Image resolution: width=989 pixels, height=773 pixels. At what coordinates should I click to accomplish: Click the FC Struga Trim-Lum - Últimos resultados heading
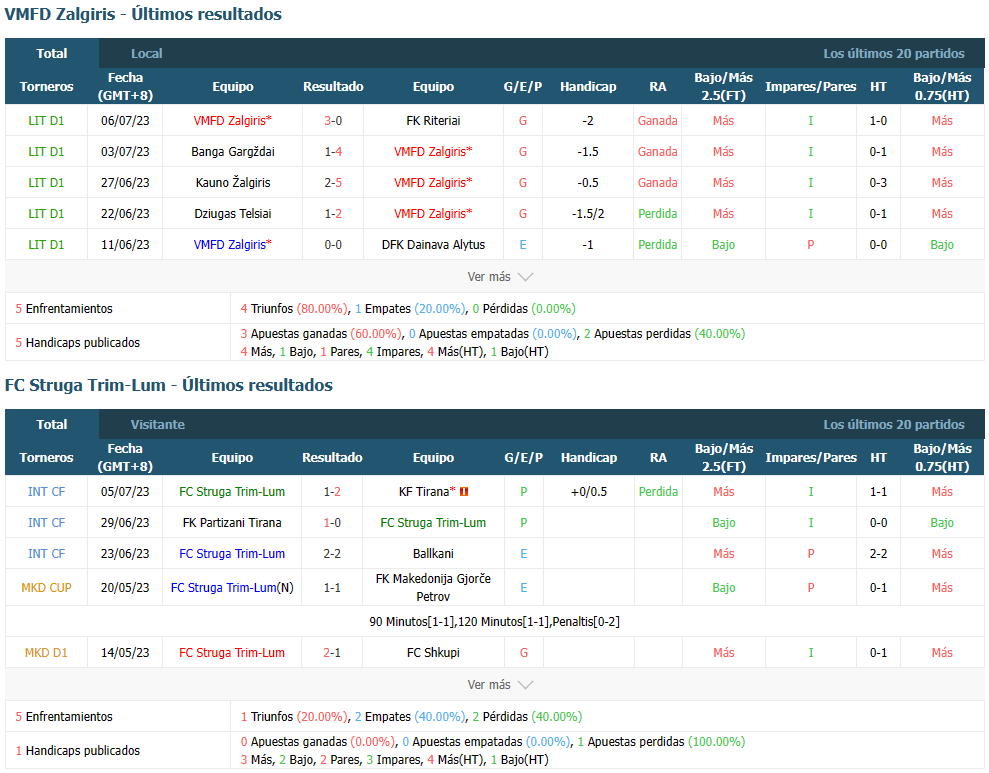tap(168, 385)
